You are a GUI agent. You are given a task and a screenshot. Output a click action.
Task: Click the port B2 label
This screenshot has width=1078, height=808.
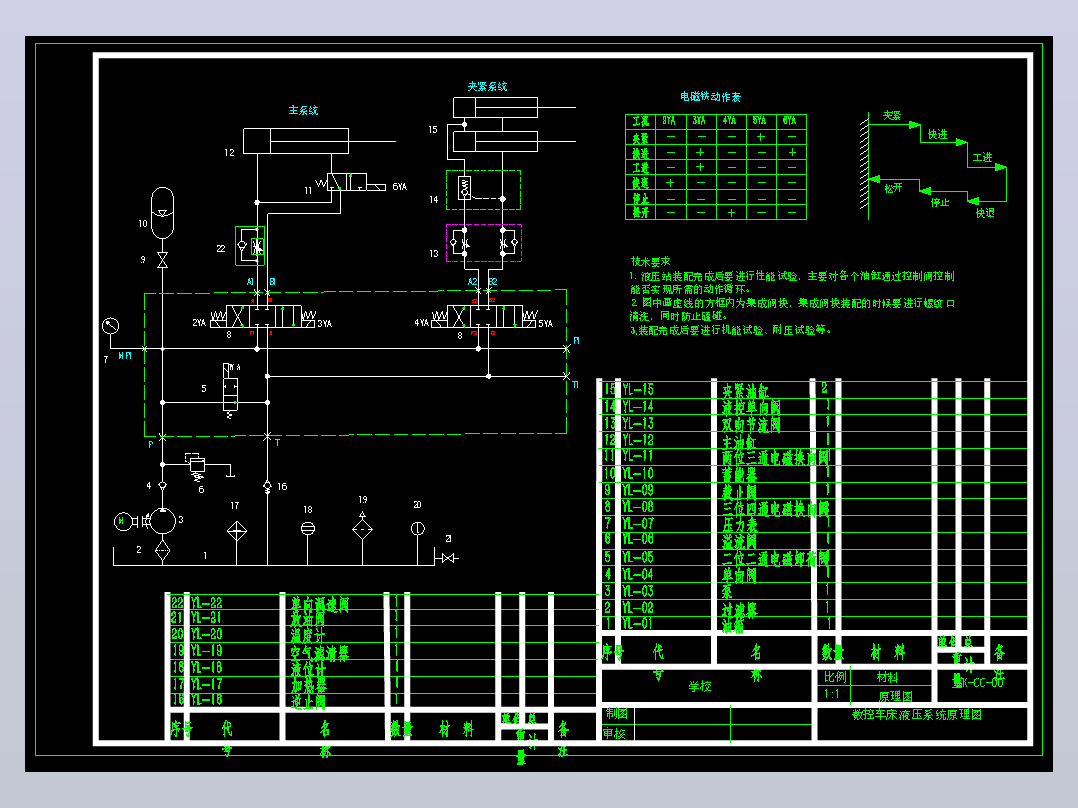click(493, 282)
